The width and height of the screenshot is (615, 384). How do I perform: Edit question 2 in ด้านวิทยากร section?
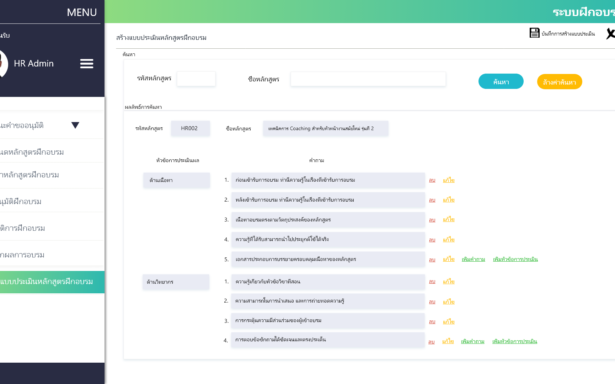coord(449,302)
